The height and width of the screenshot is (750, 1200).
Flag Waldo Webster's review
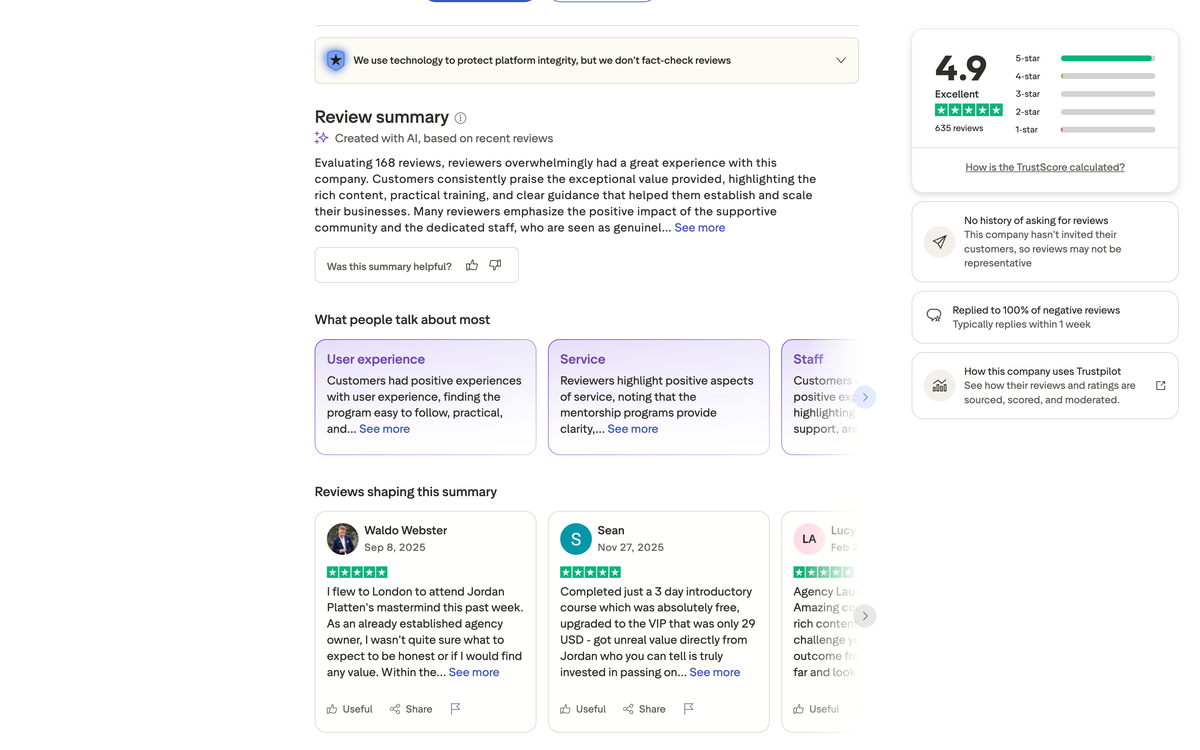455,709
